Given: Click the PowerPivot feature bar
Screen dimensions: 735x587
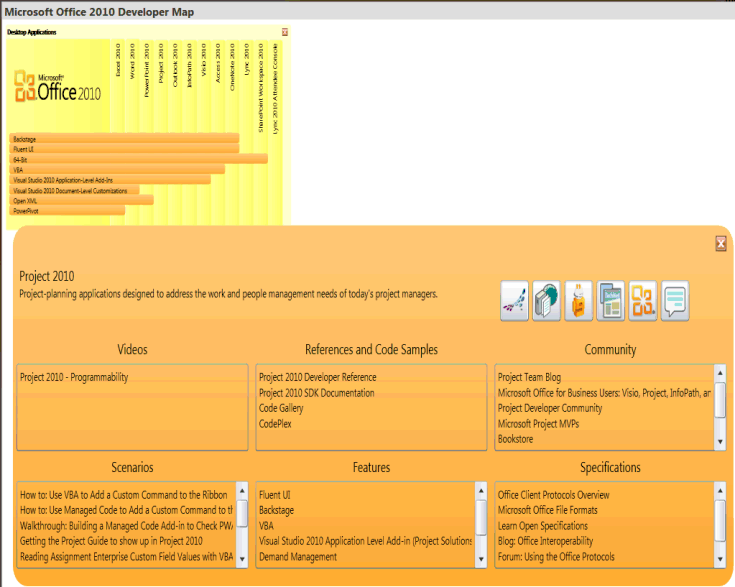Looking at the screenshot, I should point(67,211).
